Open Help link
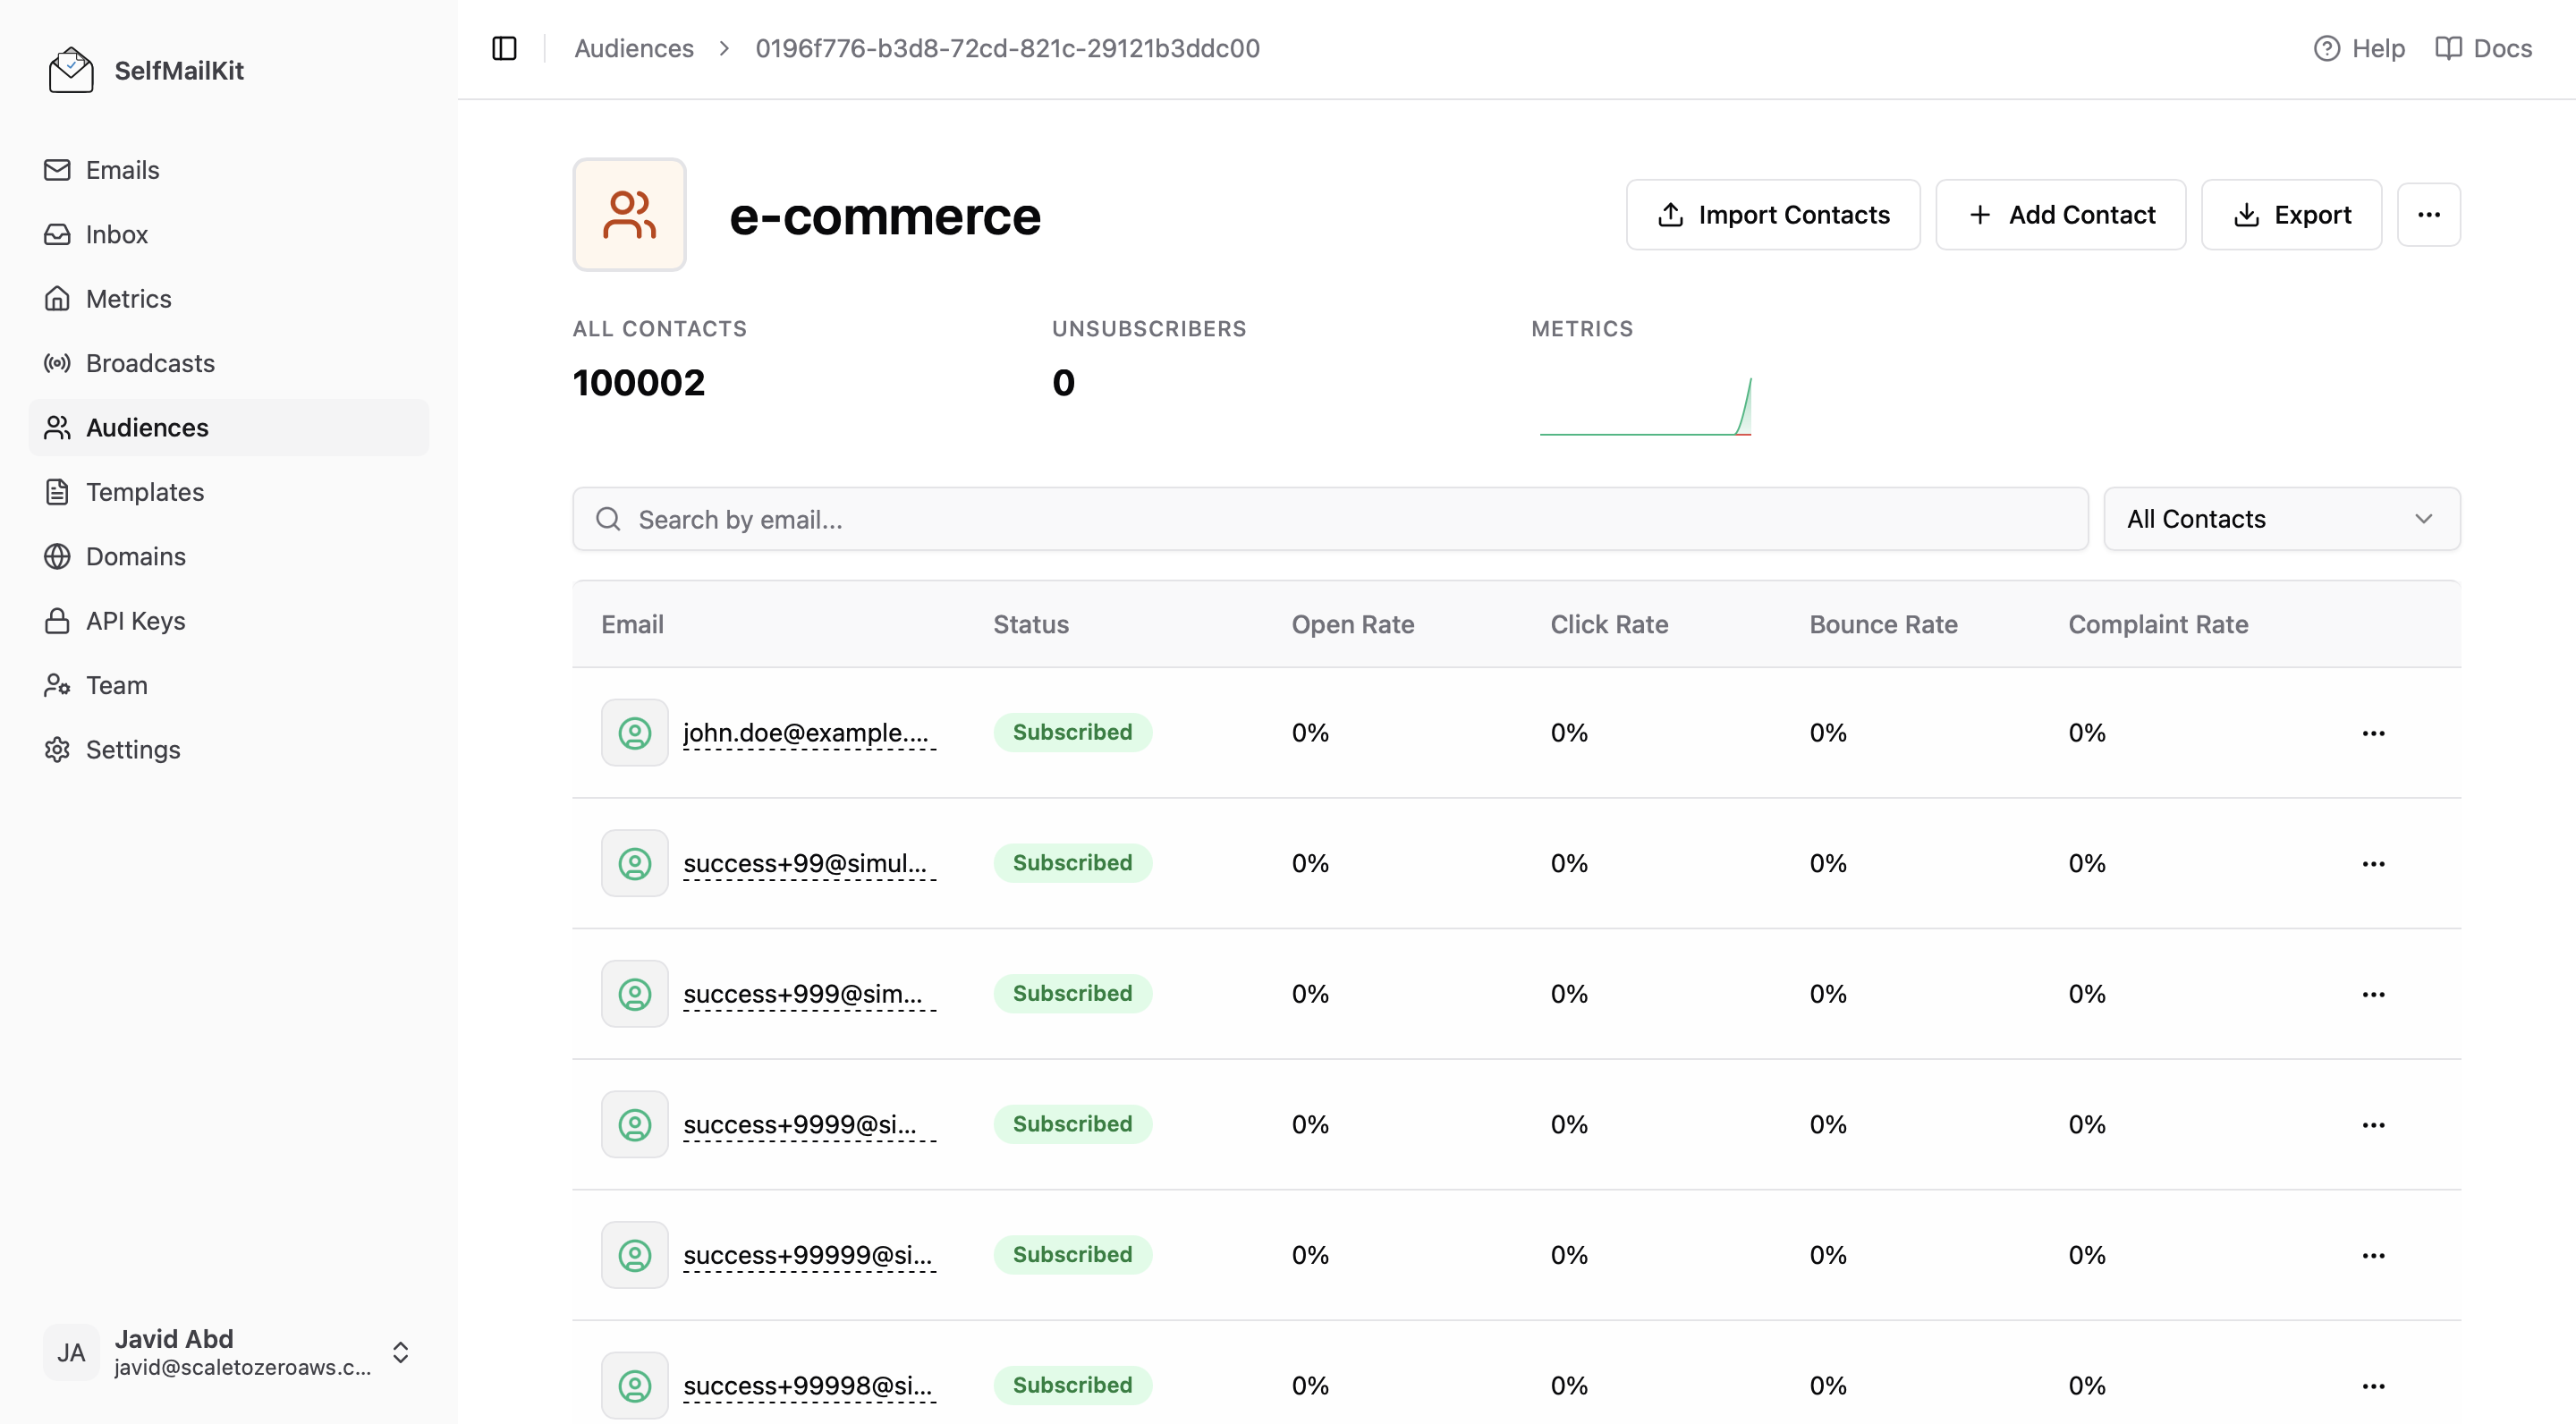2576x1424 pixels. click(2359, 48)
